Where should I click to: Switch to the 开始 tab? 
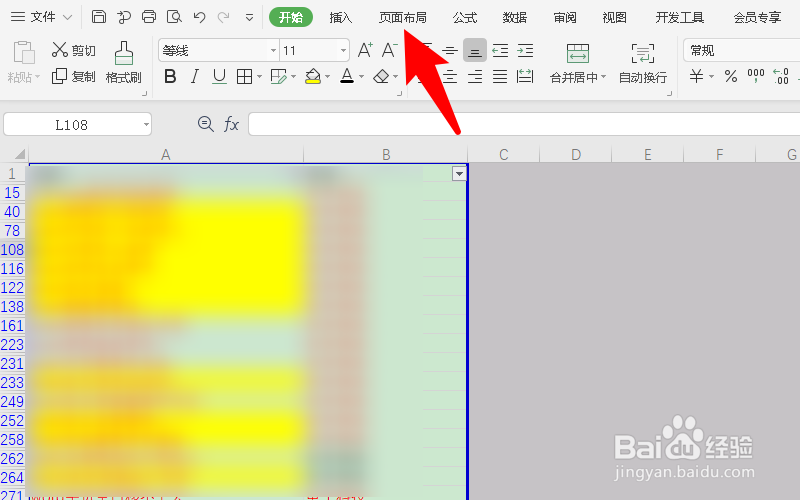click(291, 17)
